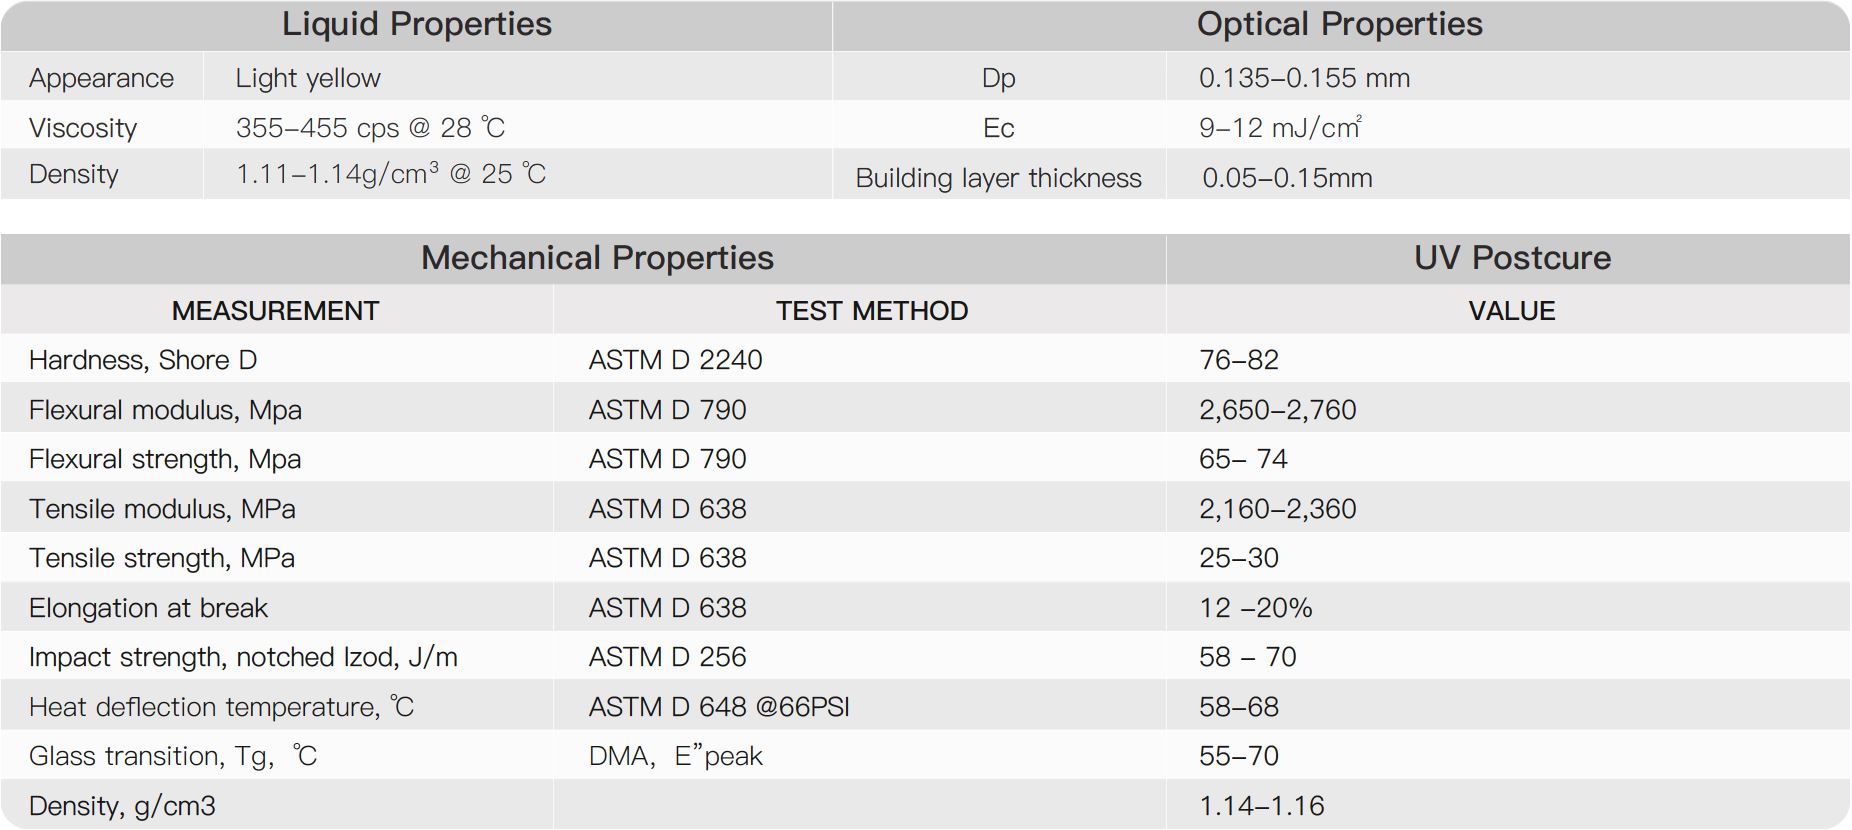Click the ASTM D 648 @66PSI cell

(719, 707)
